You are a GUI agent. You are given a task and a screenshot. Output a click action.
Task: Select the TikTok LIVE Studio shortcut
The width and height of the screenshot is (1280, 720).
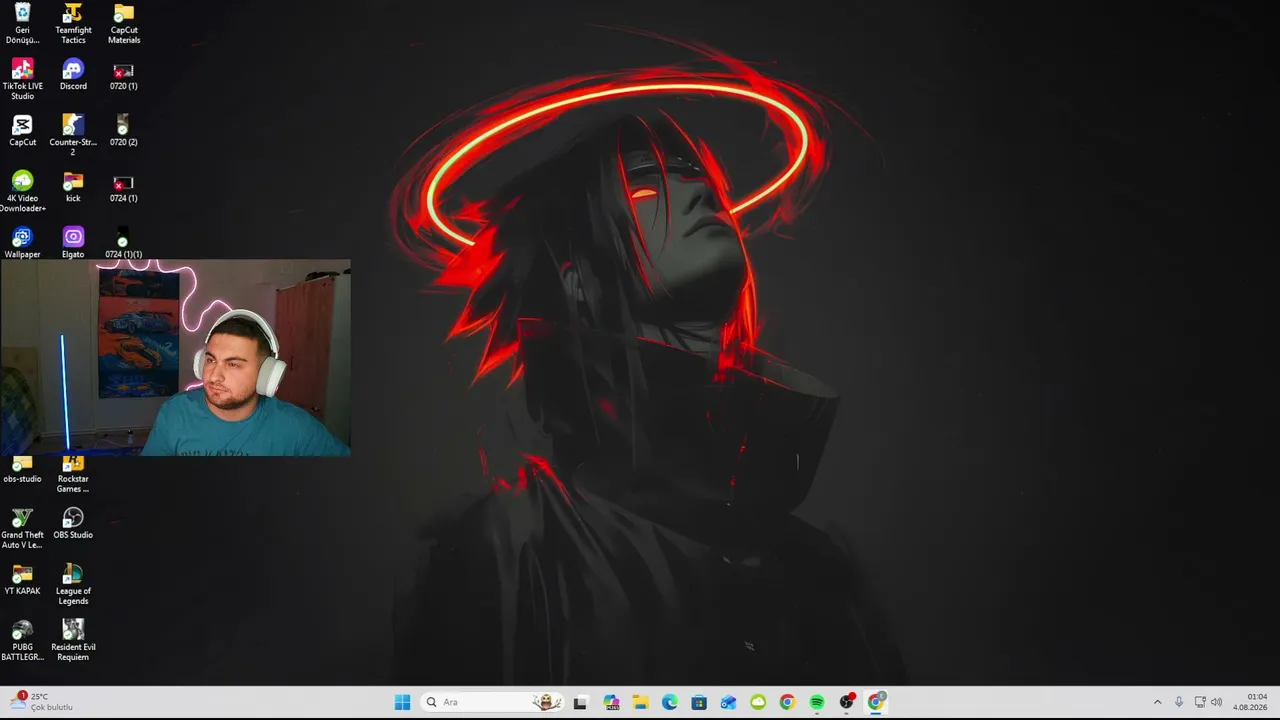22,80
